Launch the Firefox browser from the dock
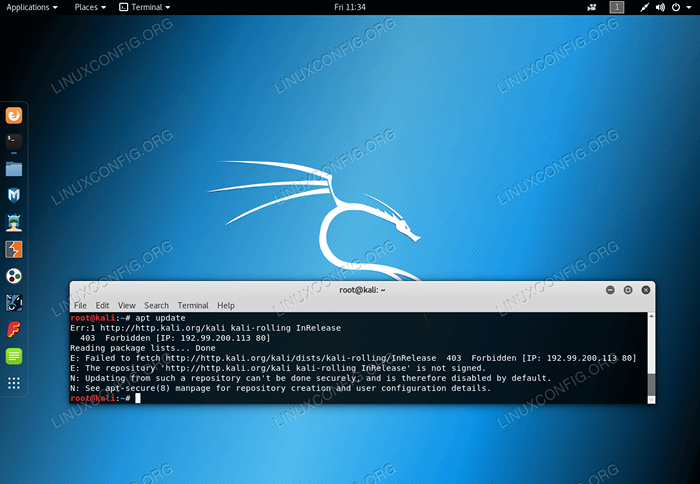This screenshot has width=700, height=484. click(14, 116)
